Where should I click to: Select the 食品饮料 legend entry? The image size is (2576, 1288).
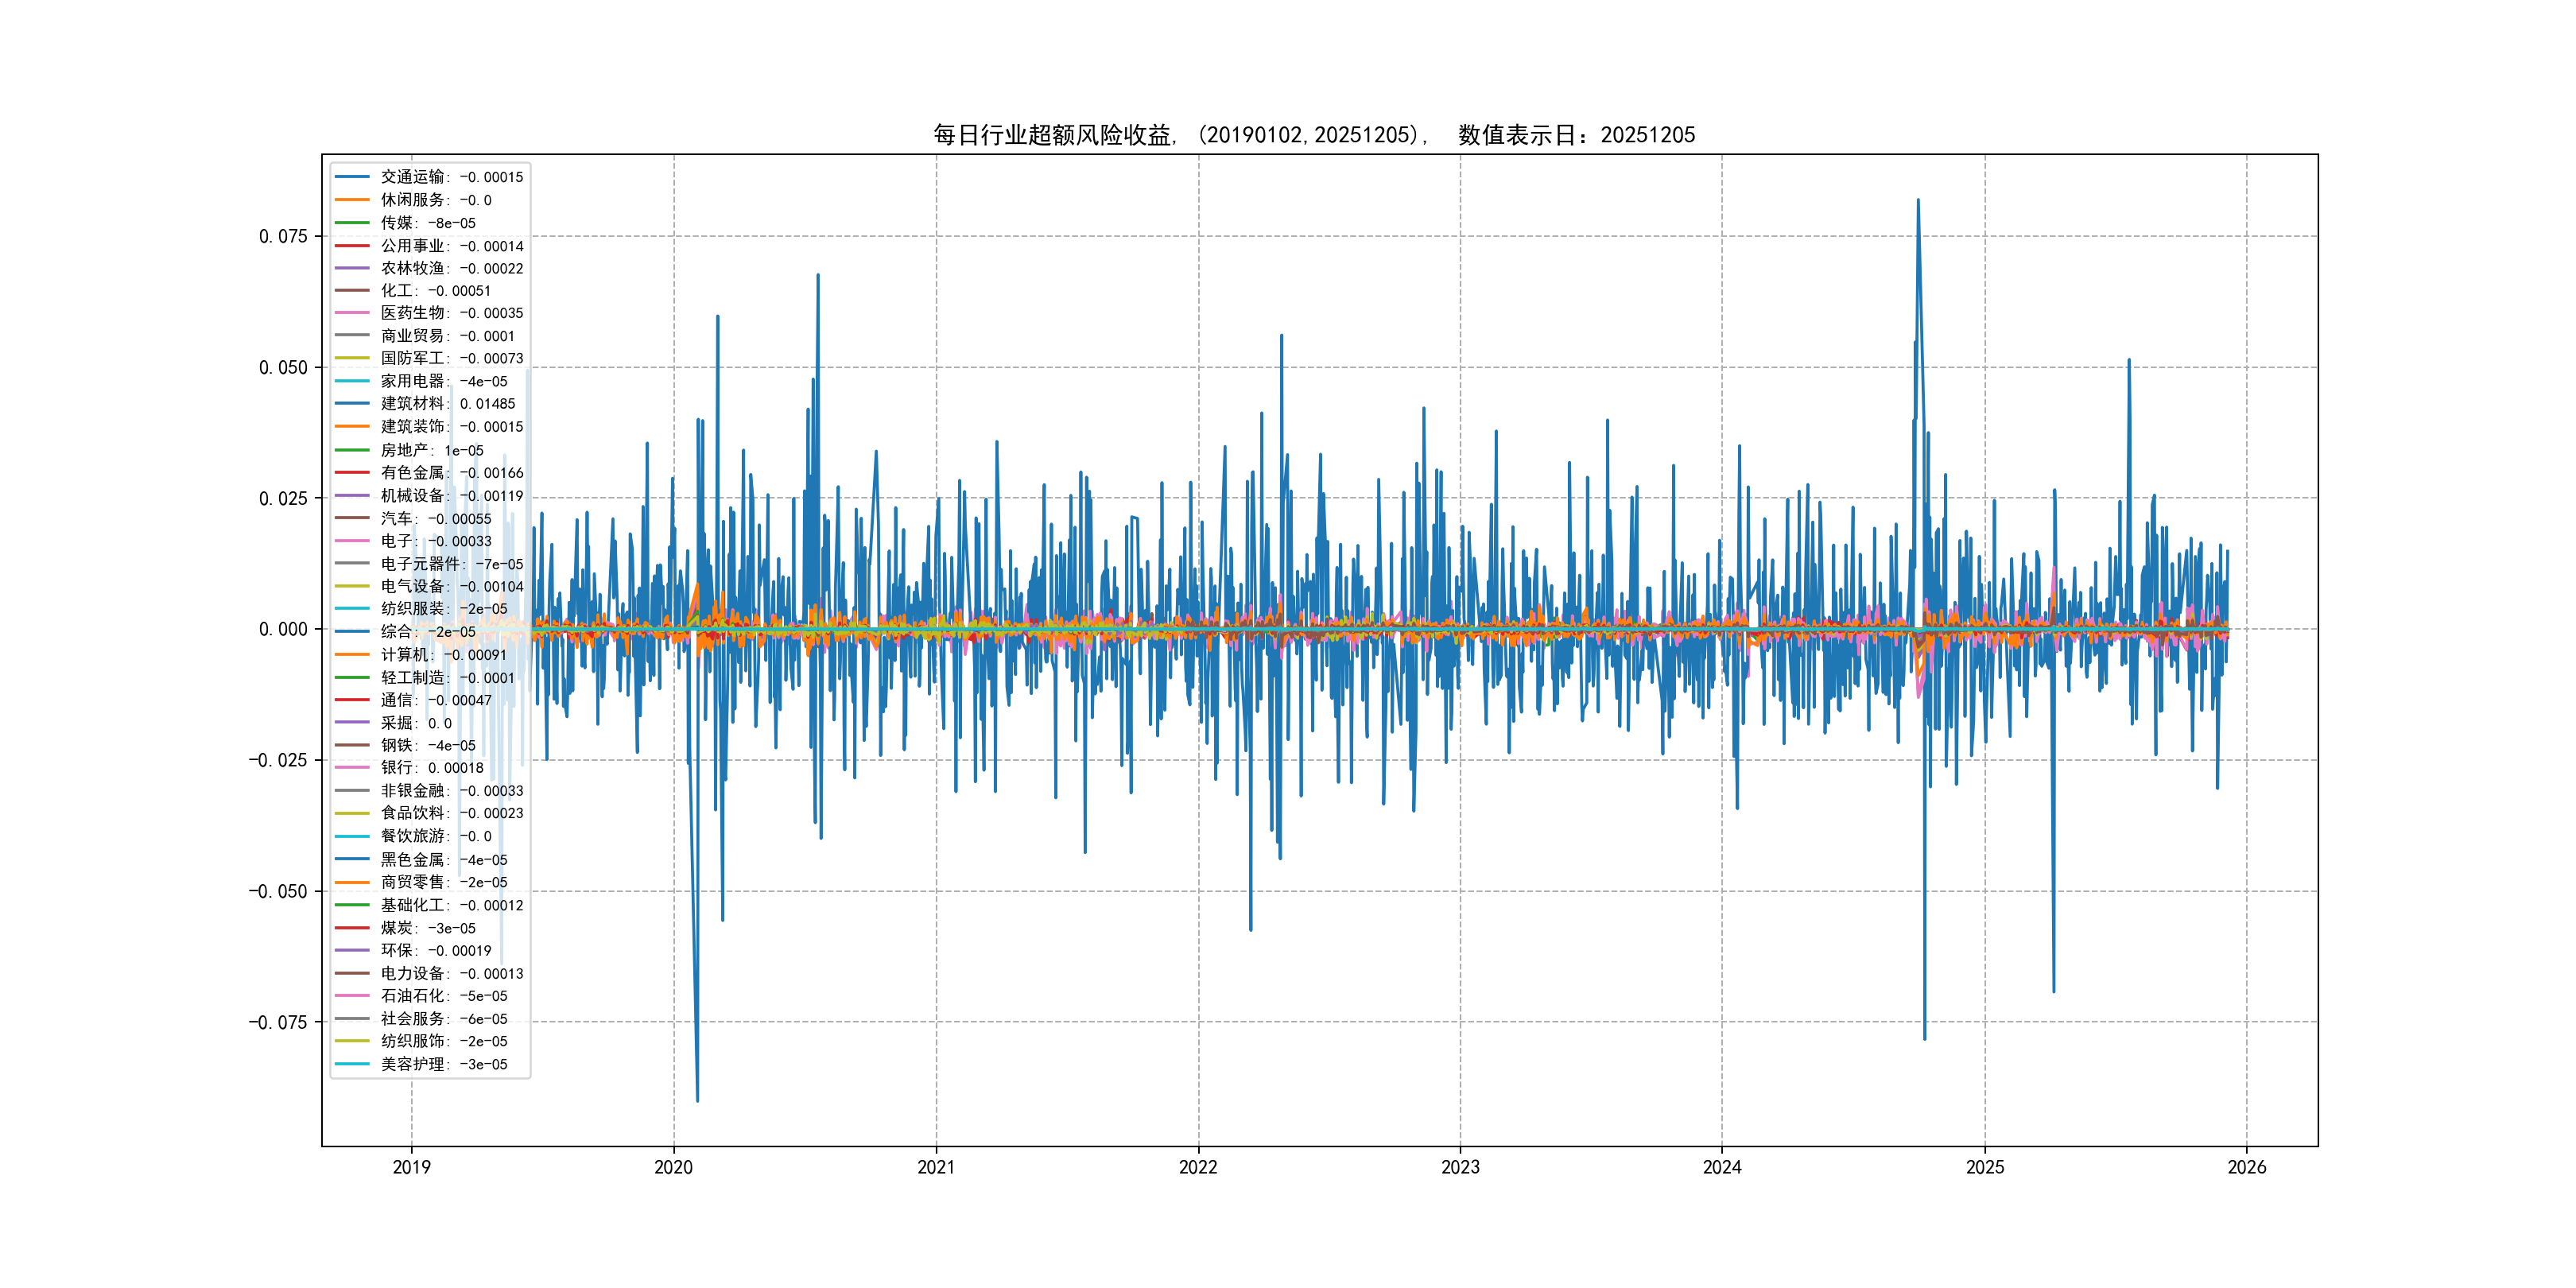(451, 813)
